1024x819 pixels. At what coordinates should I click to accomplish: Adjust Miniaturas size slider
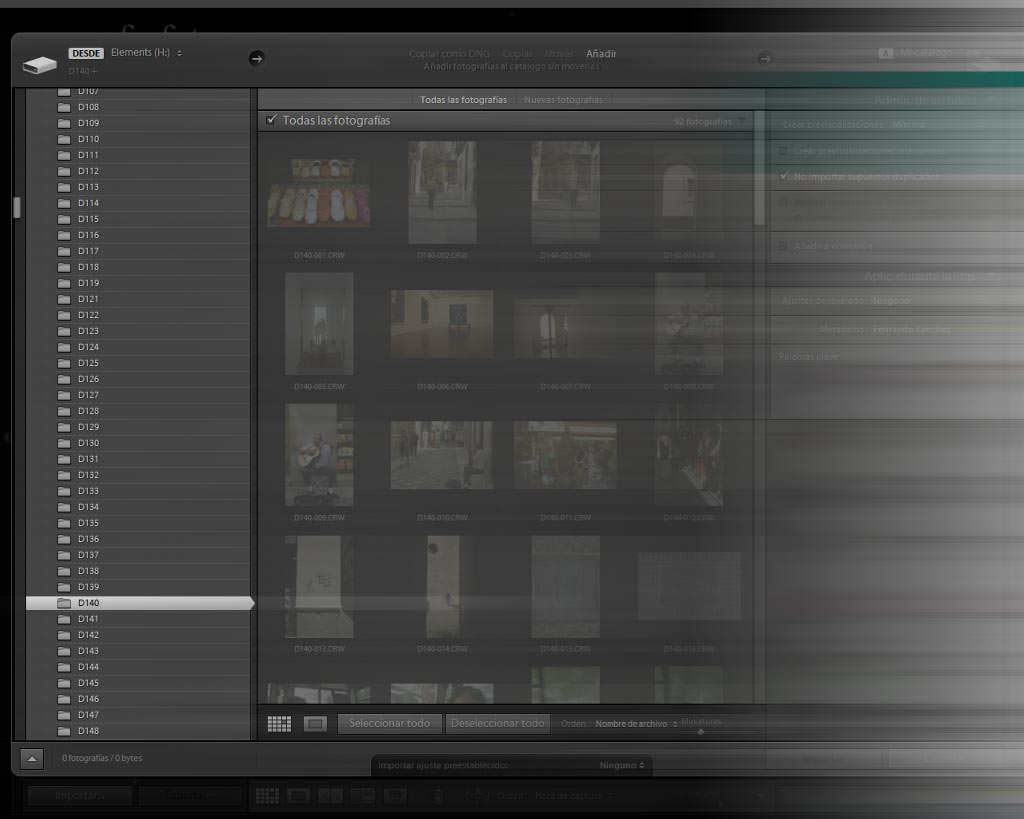point(701,731)
